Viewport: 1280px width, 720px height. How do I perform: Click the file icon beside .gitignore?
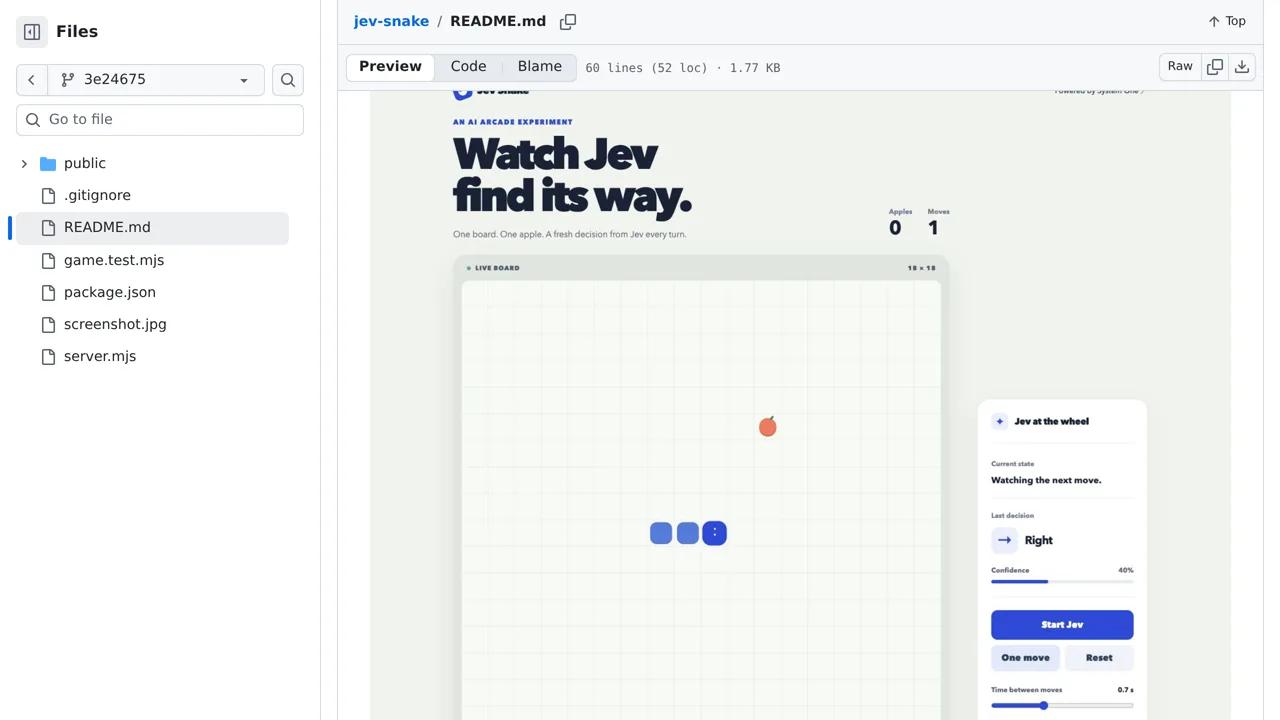(48, 195)
